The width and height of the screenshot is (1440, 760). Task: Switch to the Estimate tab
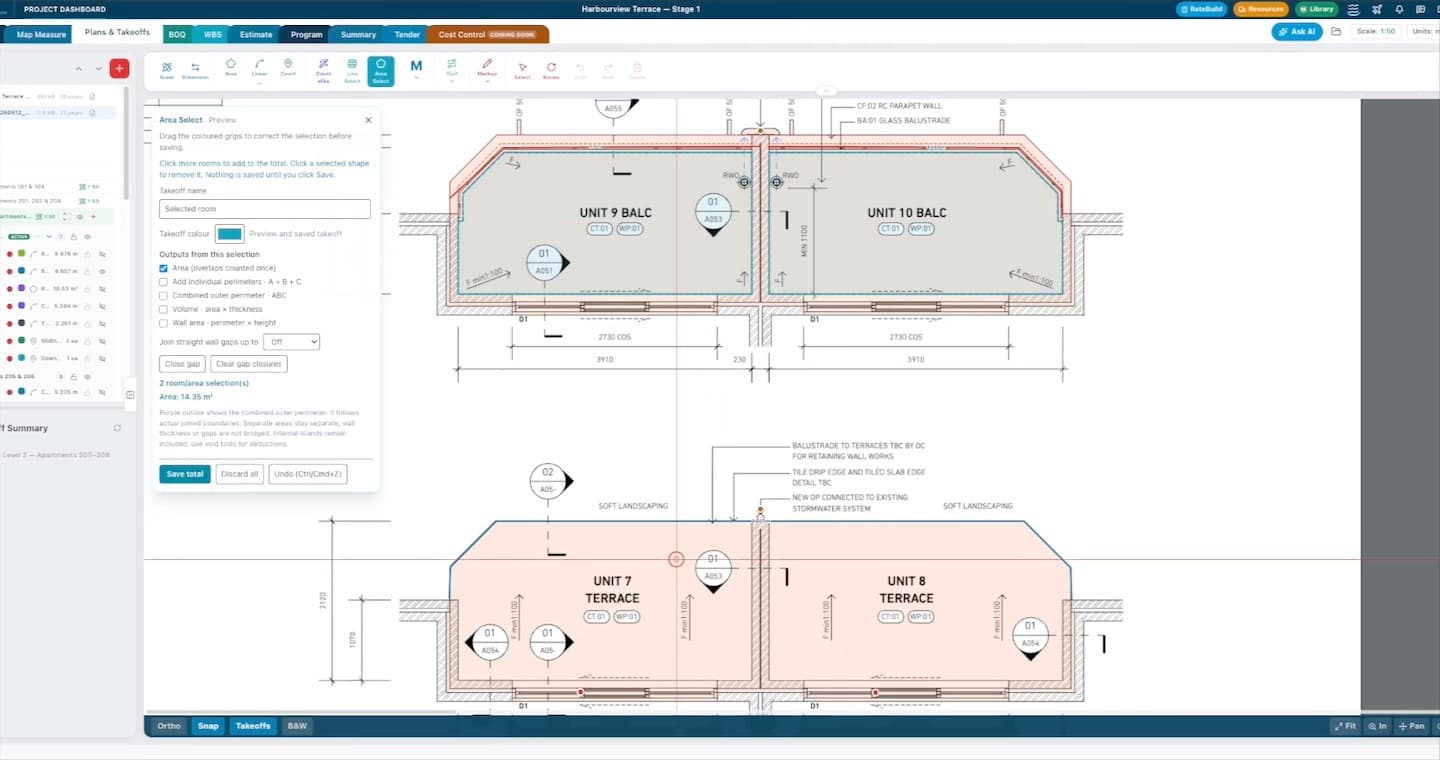(256, 34)
